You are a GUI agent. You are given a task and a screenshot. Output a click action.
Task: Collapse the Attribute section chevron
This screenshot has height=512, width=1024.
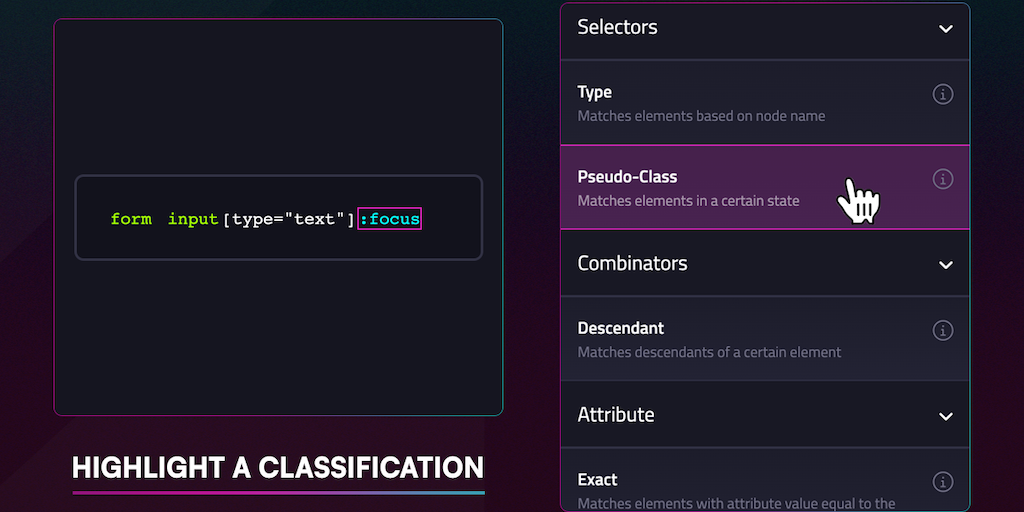click(x=946, y=416)
